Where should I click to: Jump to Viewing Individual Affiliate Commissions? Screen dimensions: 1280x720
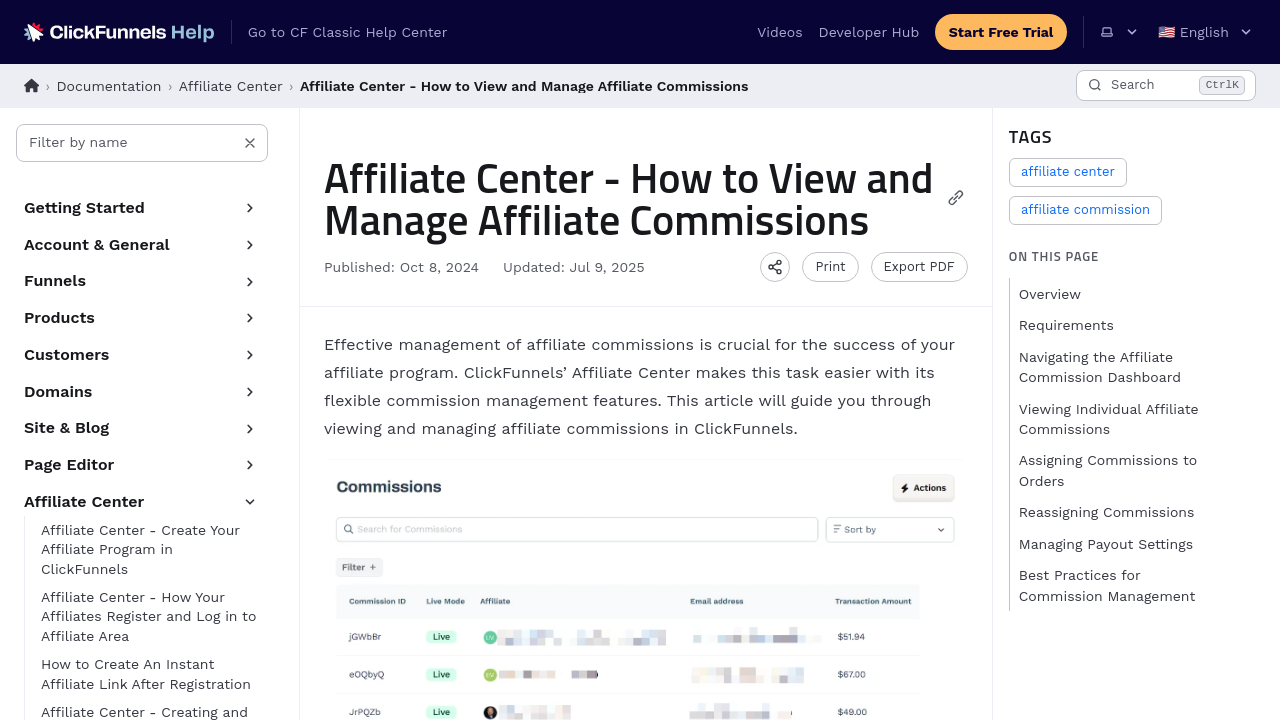click(x=1108, y=419)
